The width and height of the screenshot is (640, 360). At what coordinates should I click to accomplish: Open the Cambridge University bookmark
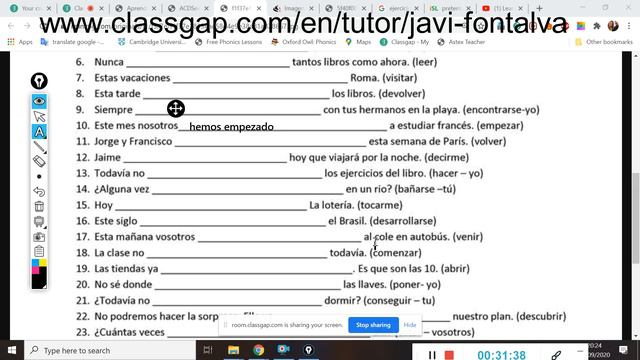click(152, 42)
